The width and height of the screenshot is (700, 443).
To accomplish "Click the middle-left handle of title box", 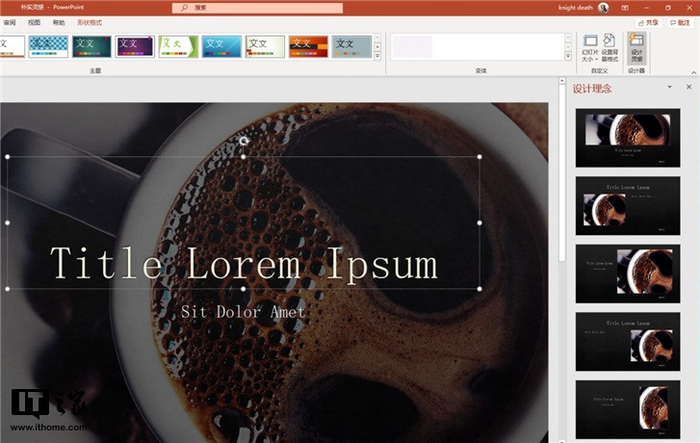I will tap(8, 223).
